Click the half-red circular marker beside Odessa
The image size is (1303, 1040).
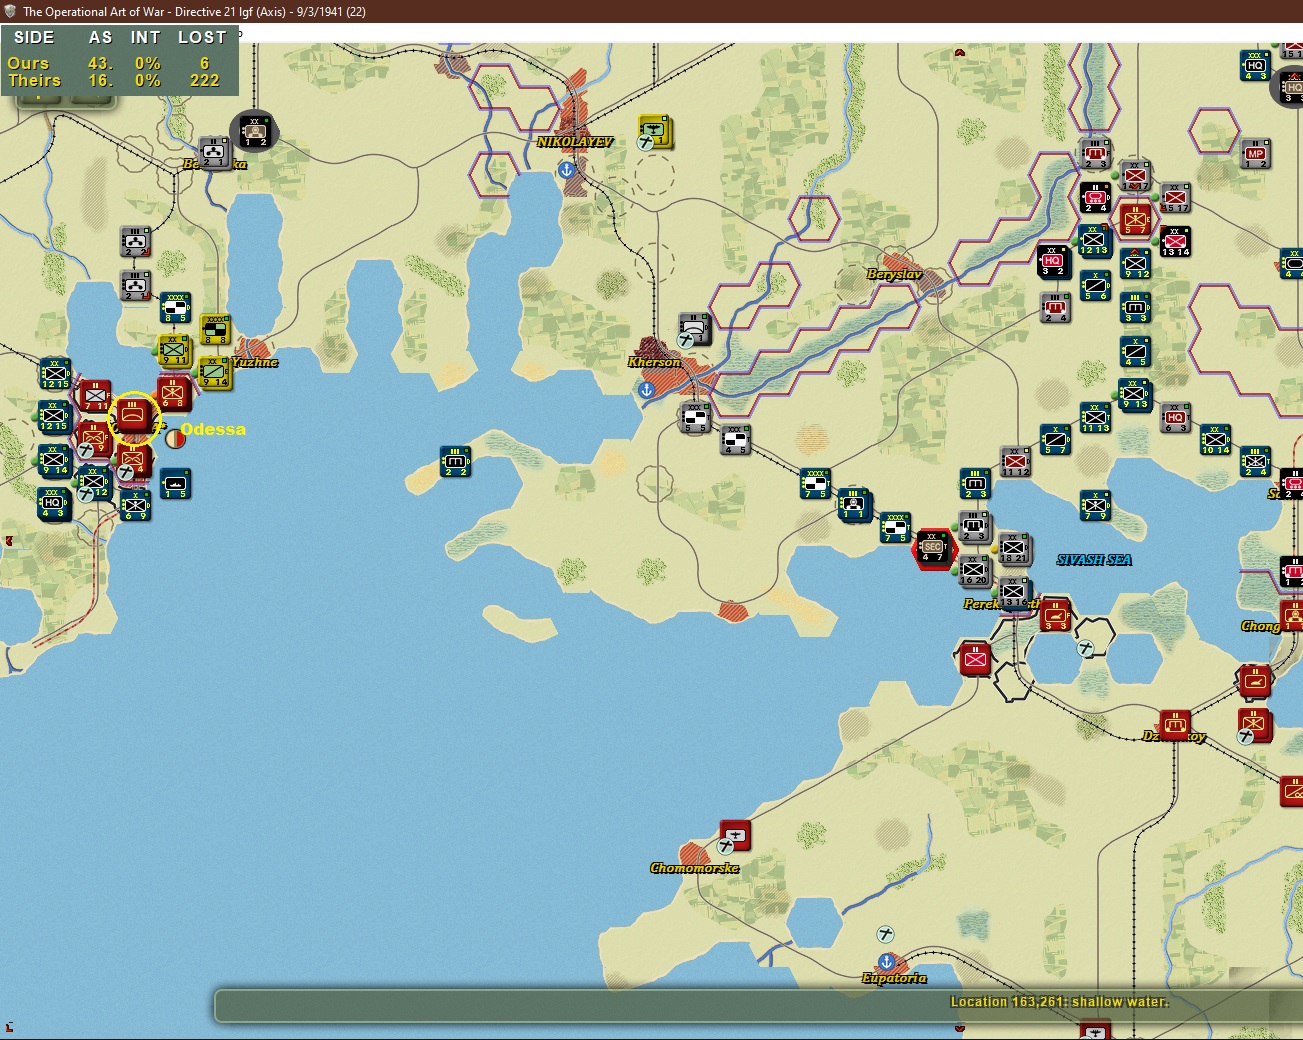[176, 438]
